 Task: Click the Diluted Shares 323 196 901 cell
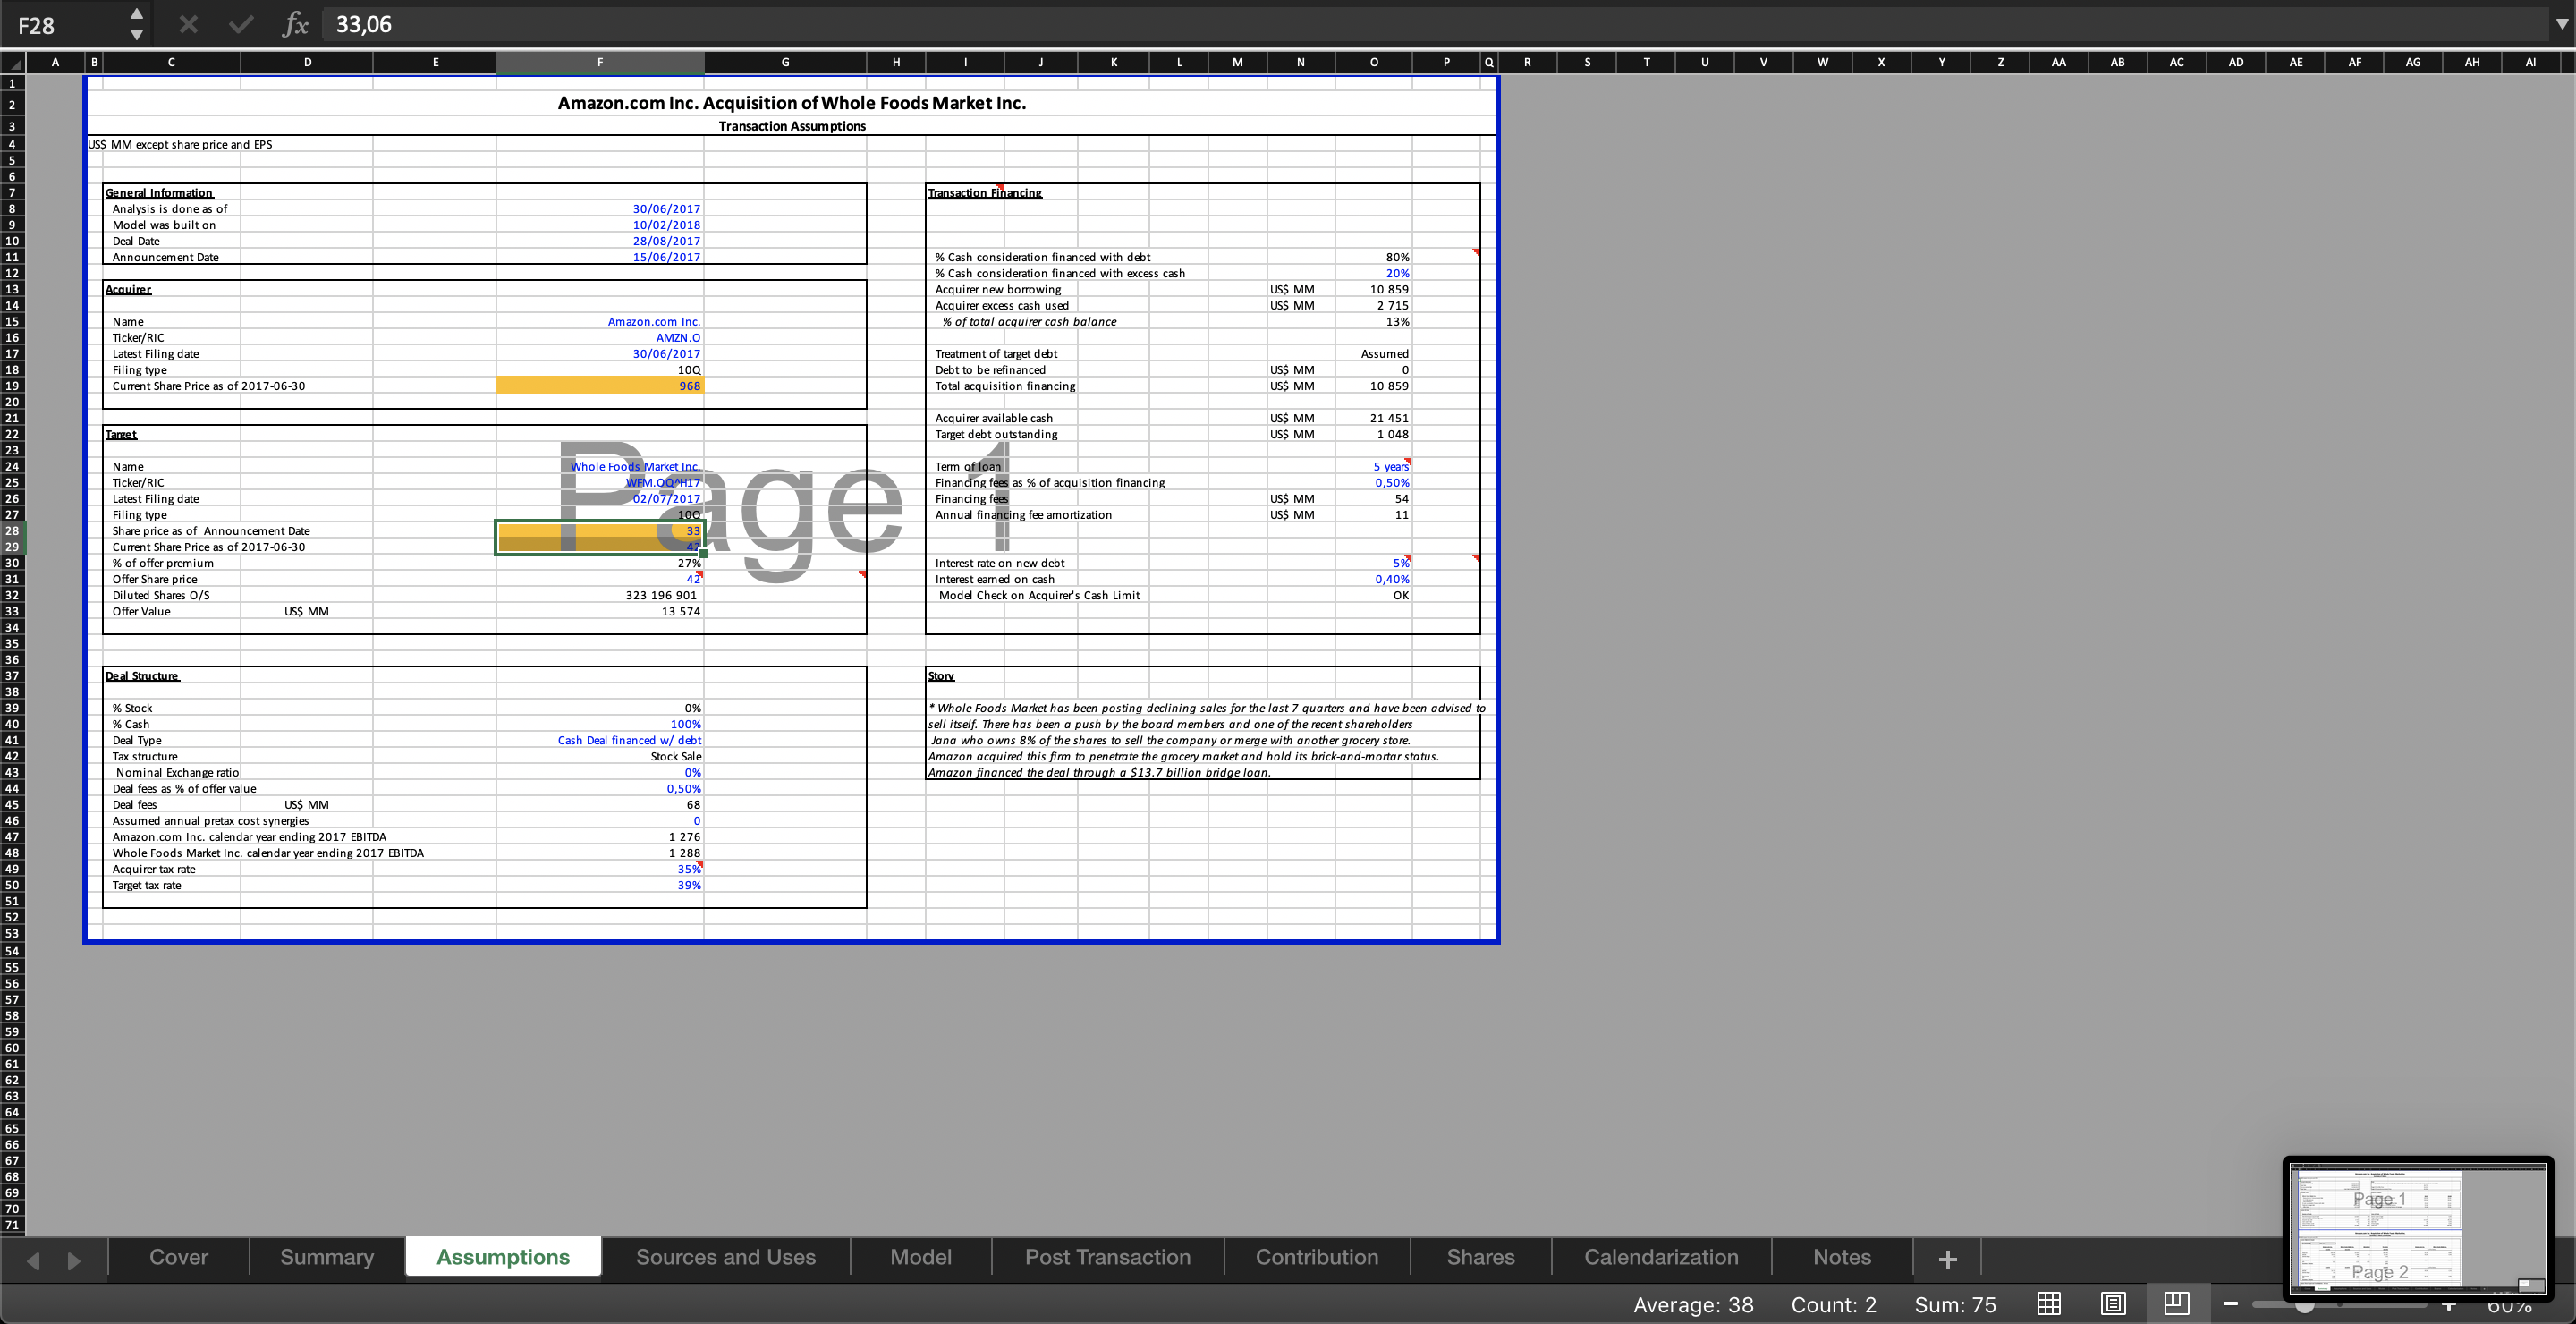point(600,596)
